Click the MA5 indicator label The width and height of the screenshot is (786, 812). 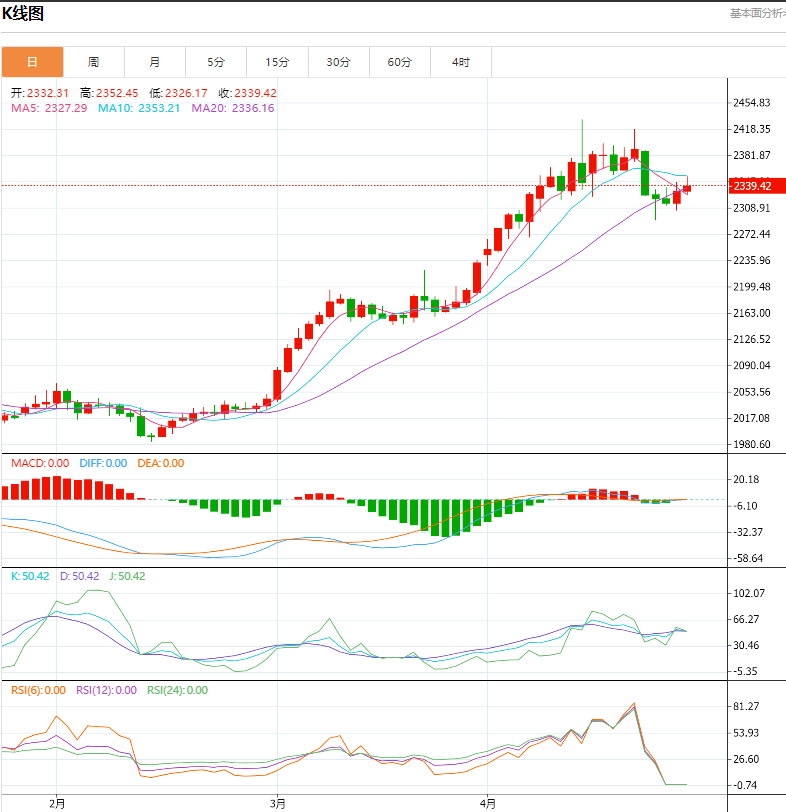click(x=49, y=108)
